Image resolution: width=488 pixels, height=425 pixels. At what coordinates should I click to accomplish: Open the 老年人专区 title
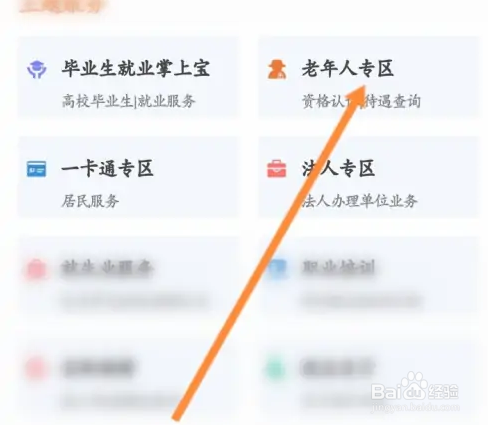click(x=348, y=69)
